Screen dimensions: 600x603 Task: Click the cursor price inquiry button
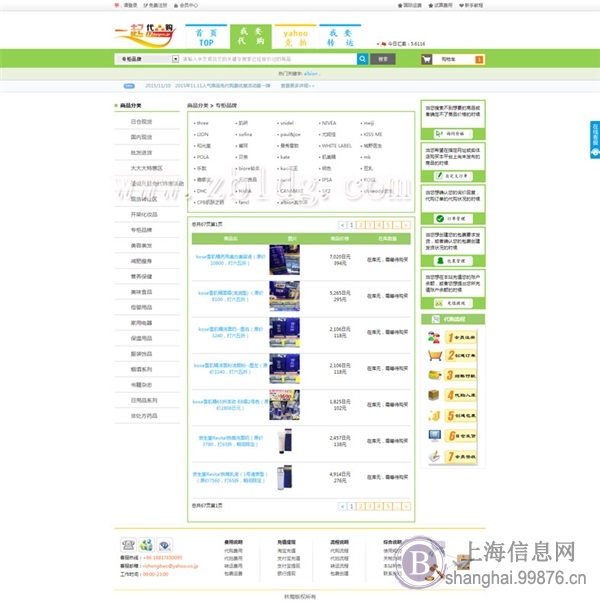click(453, 133)
